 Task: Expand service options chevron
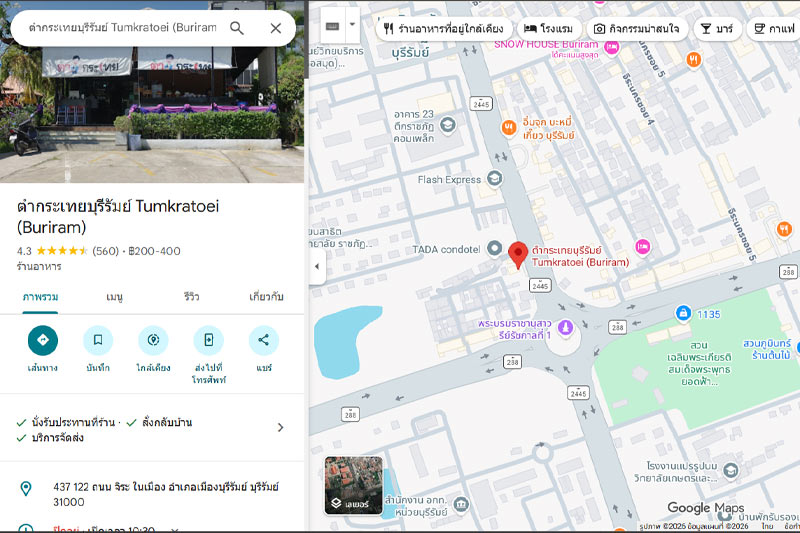click(280, 427)
